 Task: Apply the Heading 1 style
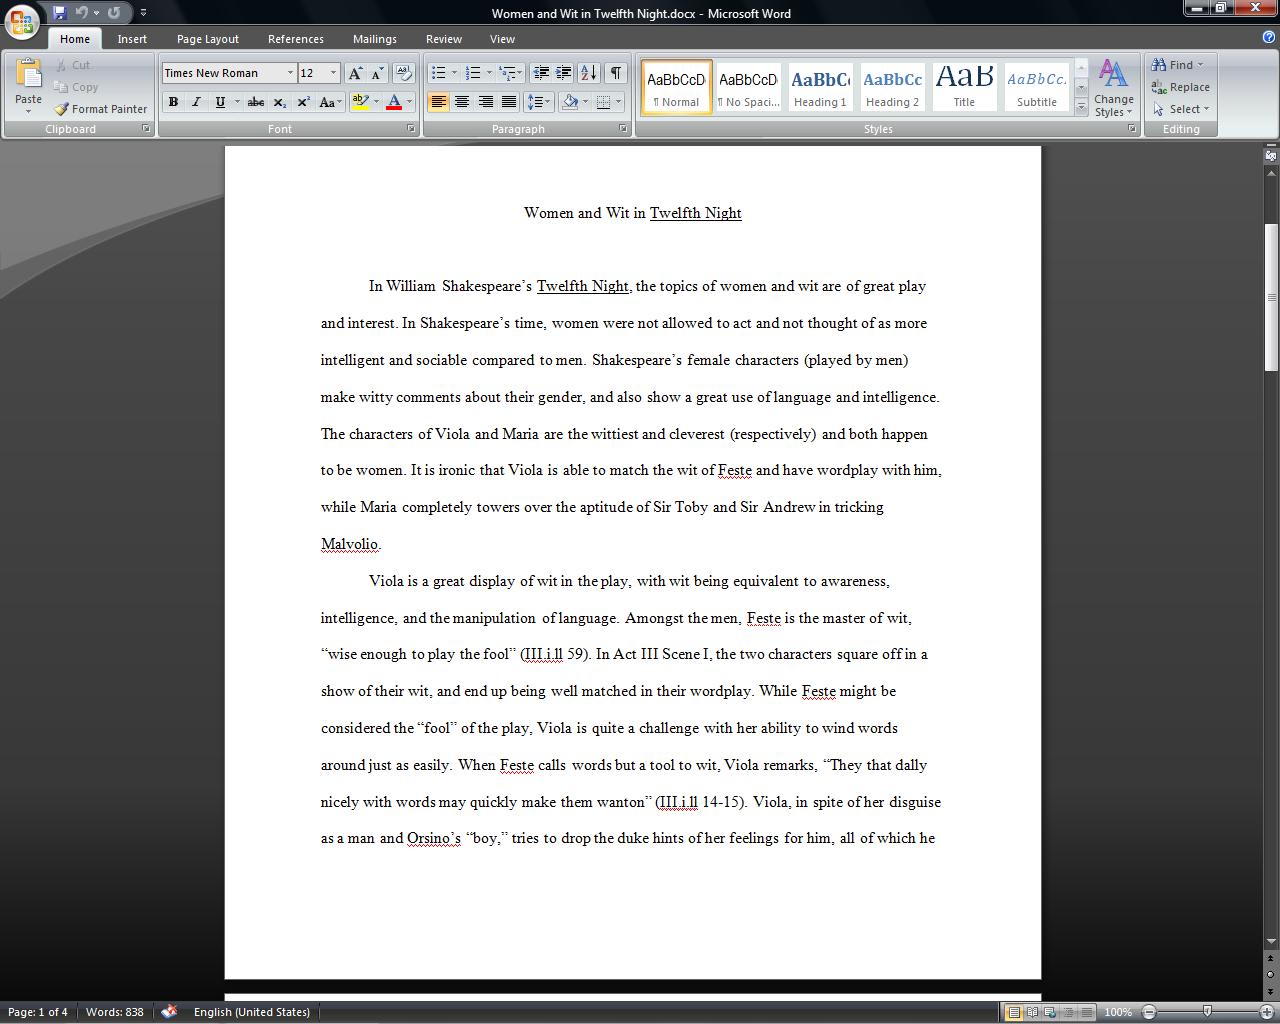820,87
